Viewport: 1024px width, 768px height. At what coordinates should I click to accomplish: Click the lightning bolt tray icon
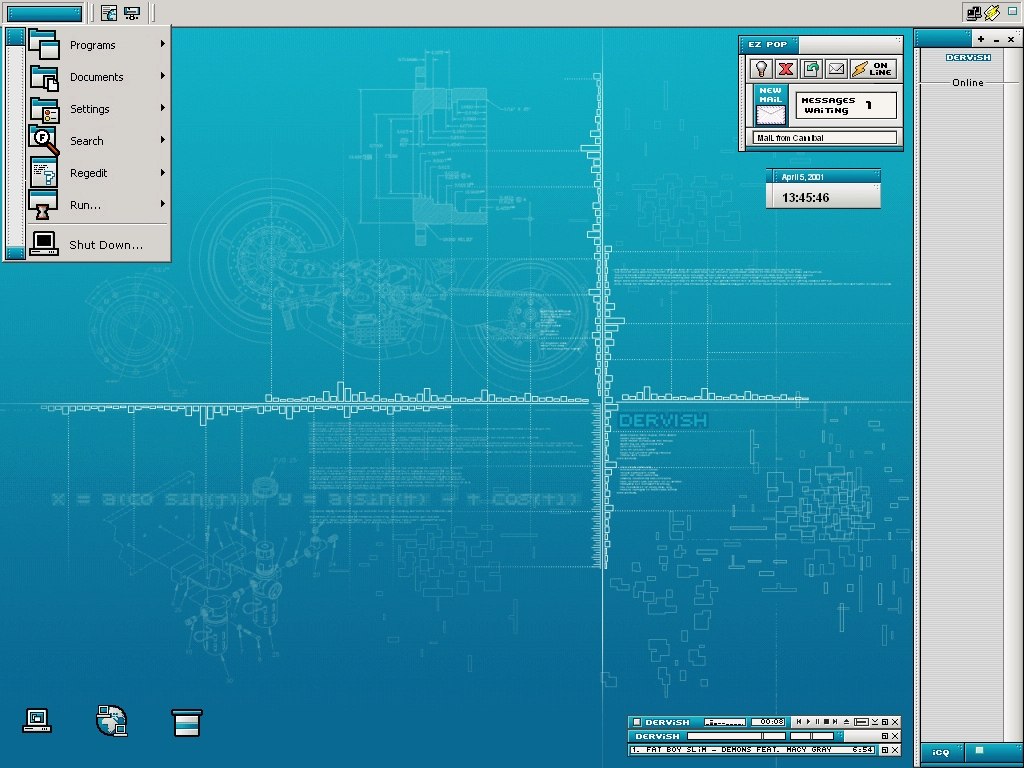[991, 13]
